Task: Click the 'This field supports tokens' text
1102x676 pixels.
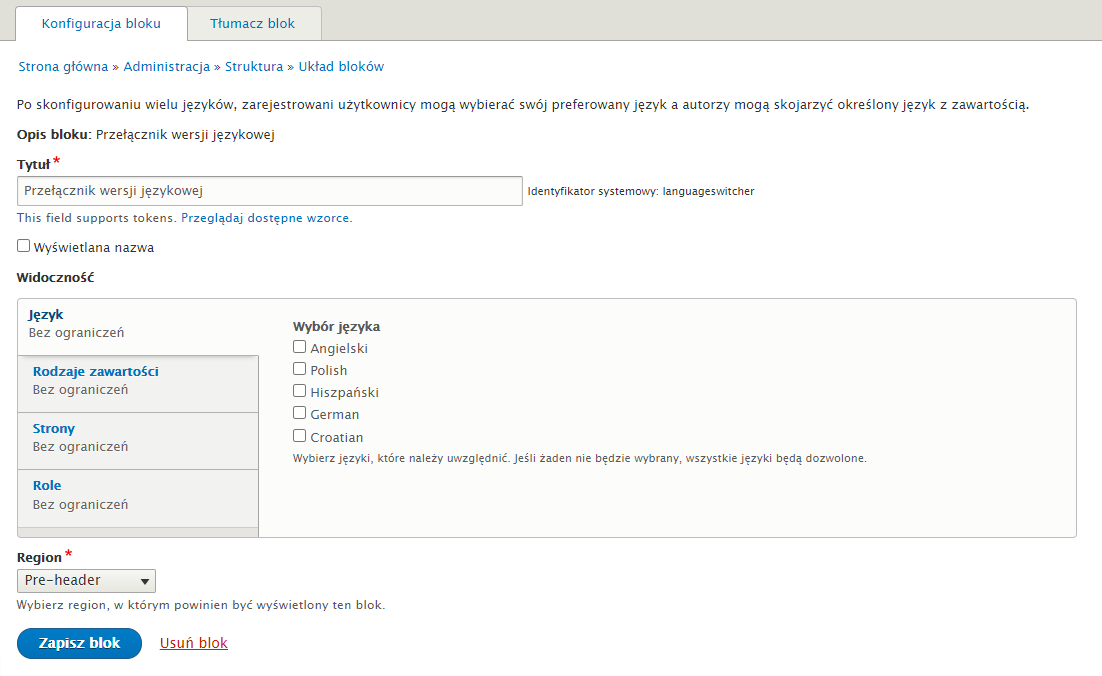Action: coord(96,218)
